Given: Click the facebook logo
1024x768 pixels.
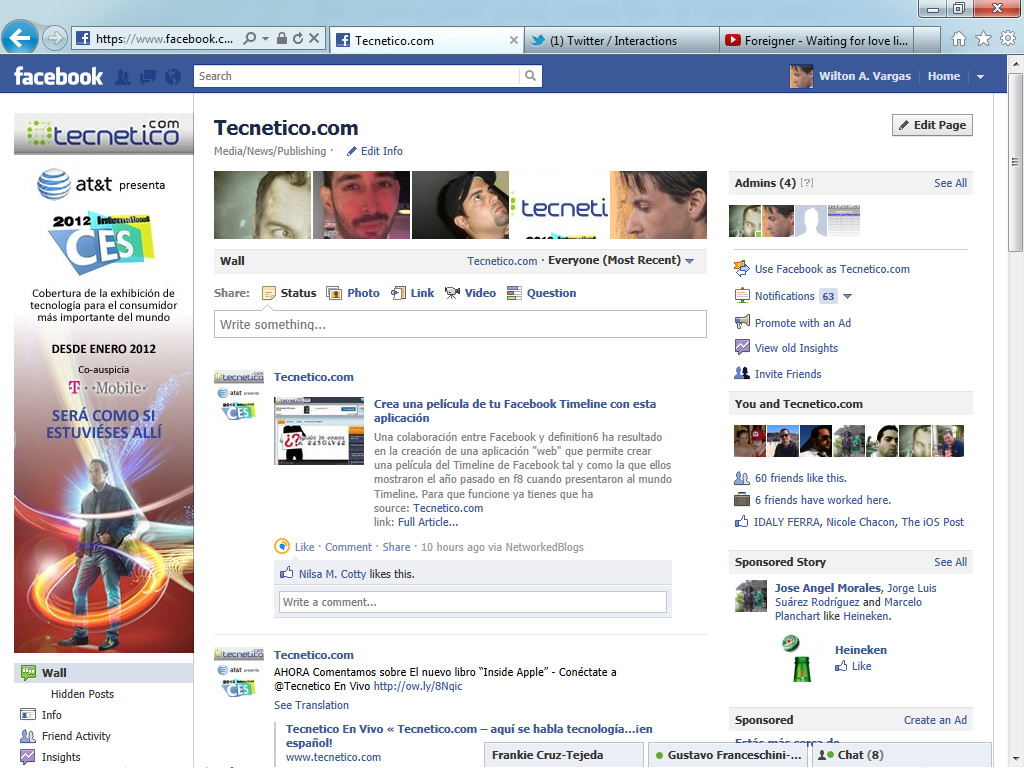Looking at the screenshot, I should (x=58, y=76).
